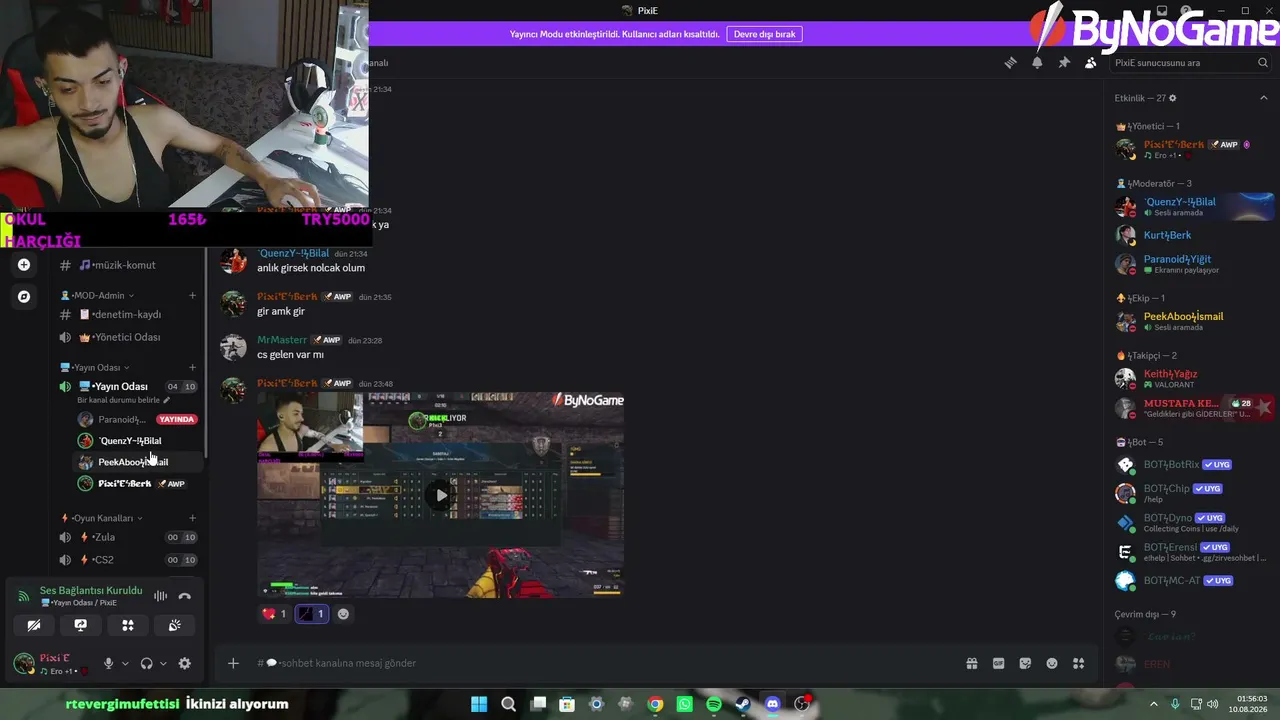Set channel status via 'Bir kanal durumu belirle'
This screenshot has height=720, width=1280.
(124, 400)
